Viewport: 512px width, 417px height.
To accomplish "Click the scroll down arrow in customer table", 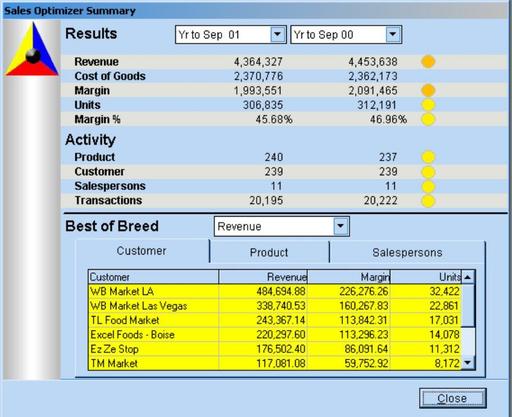I will [468, 363].
